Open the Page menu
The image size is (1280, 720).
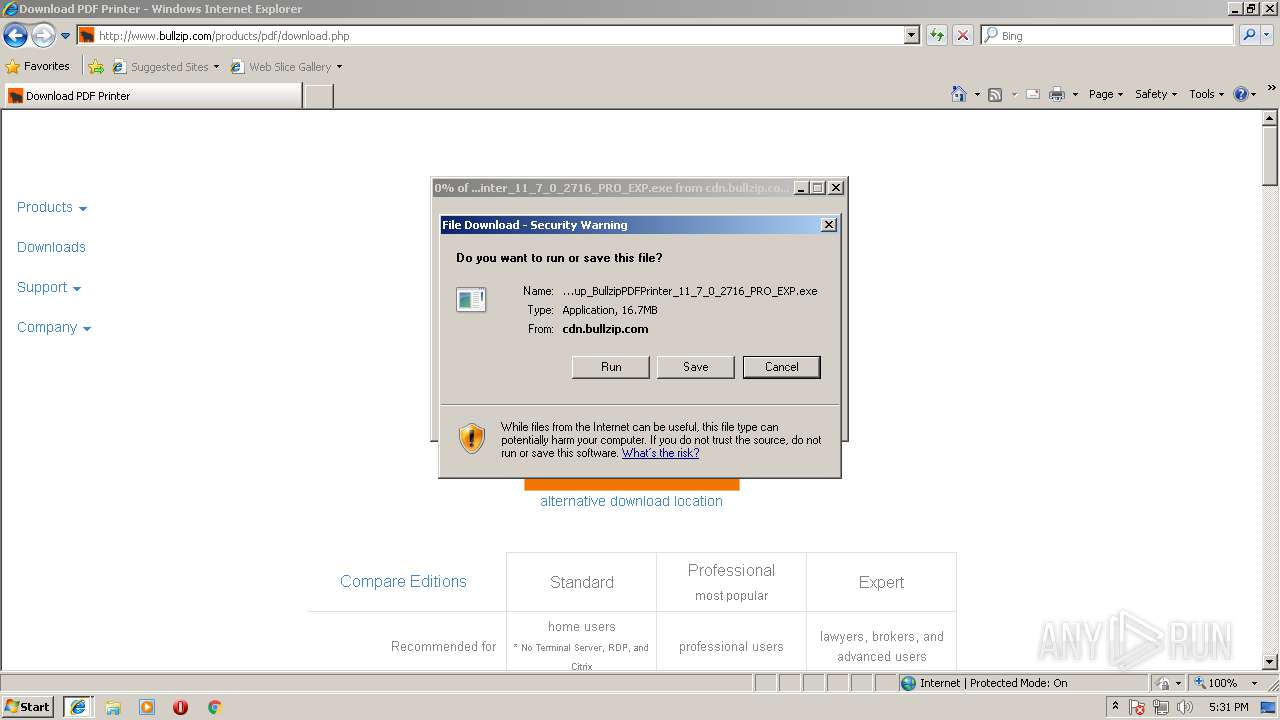(x=1106, y=94)
